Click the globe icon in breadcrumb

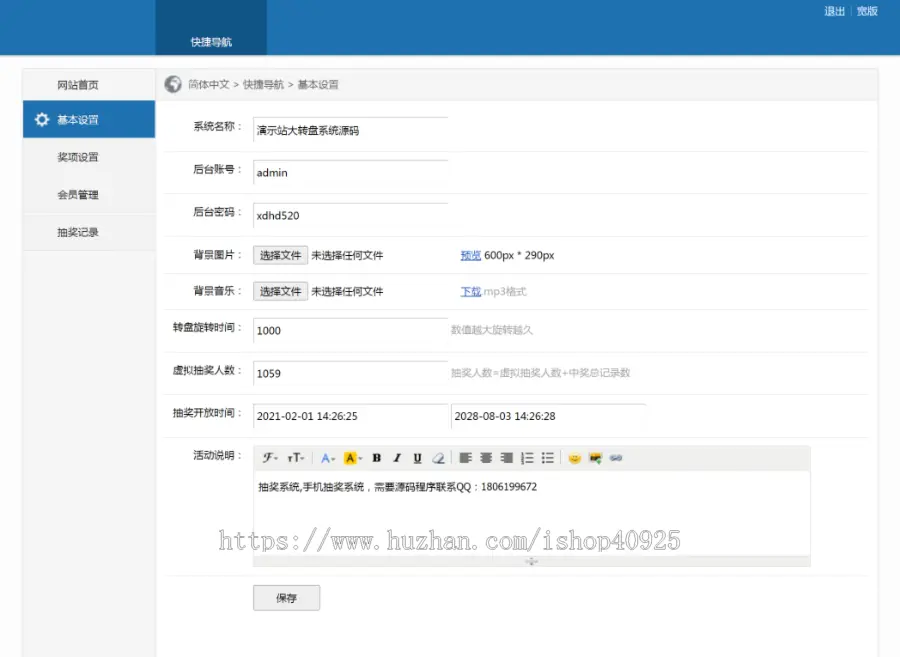coord(173,84)
